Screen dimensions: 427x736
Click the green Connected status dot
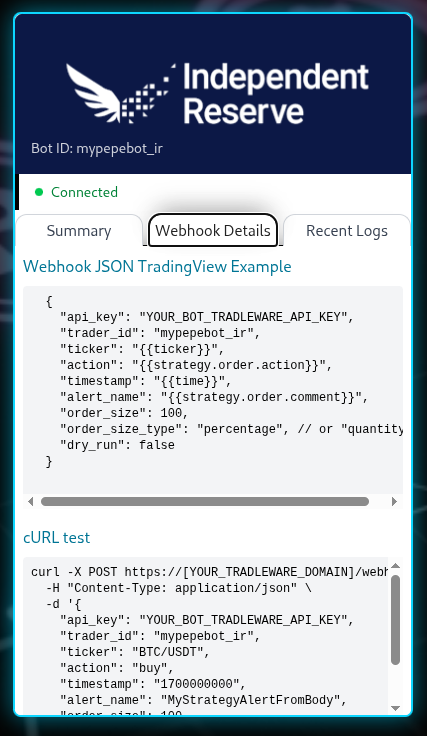39,192
